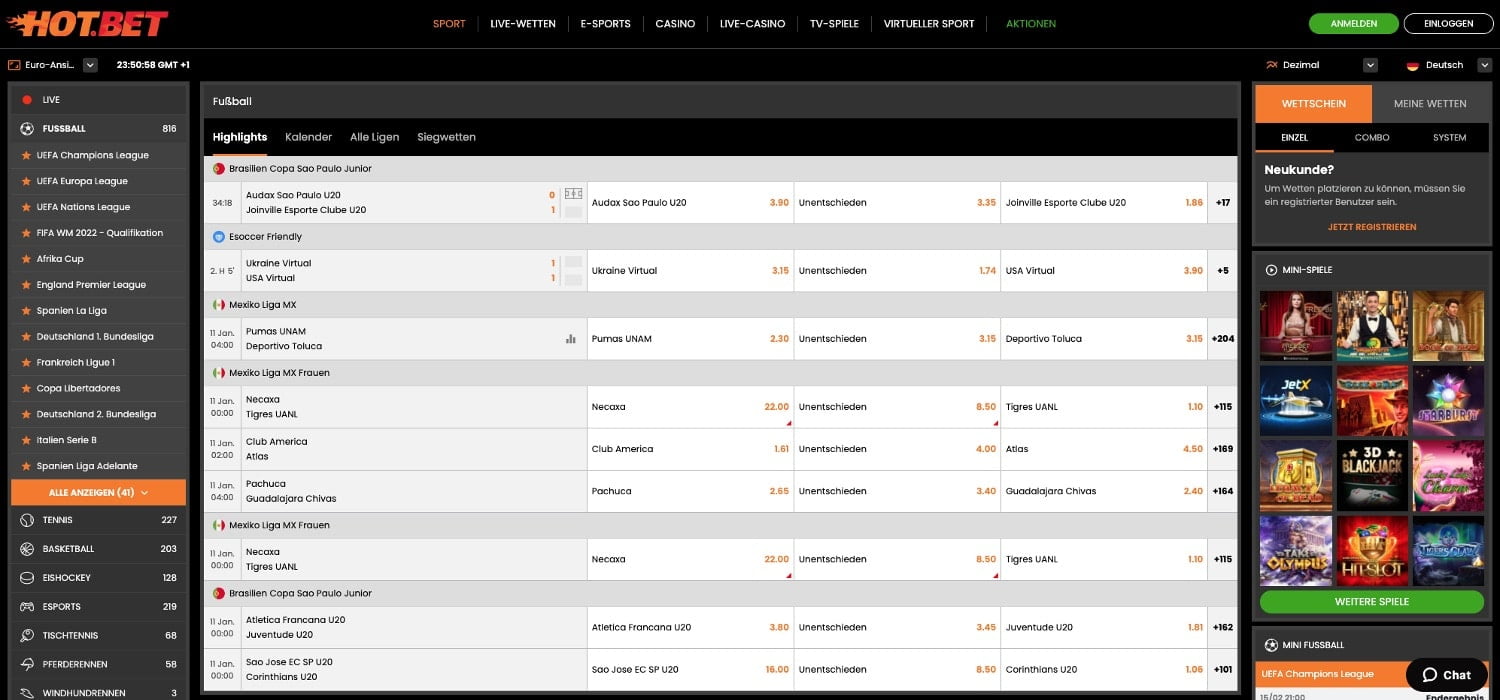Screen dimensions: 1500x700
Task: Open the Live-Wetten menu
Action: (x=522, y=24)
